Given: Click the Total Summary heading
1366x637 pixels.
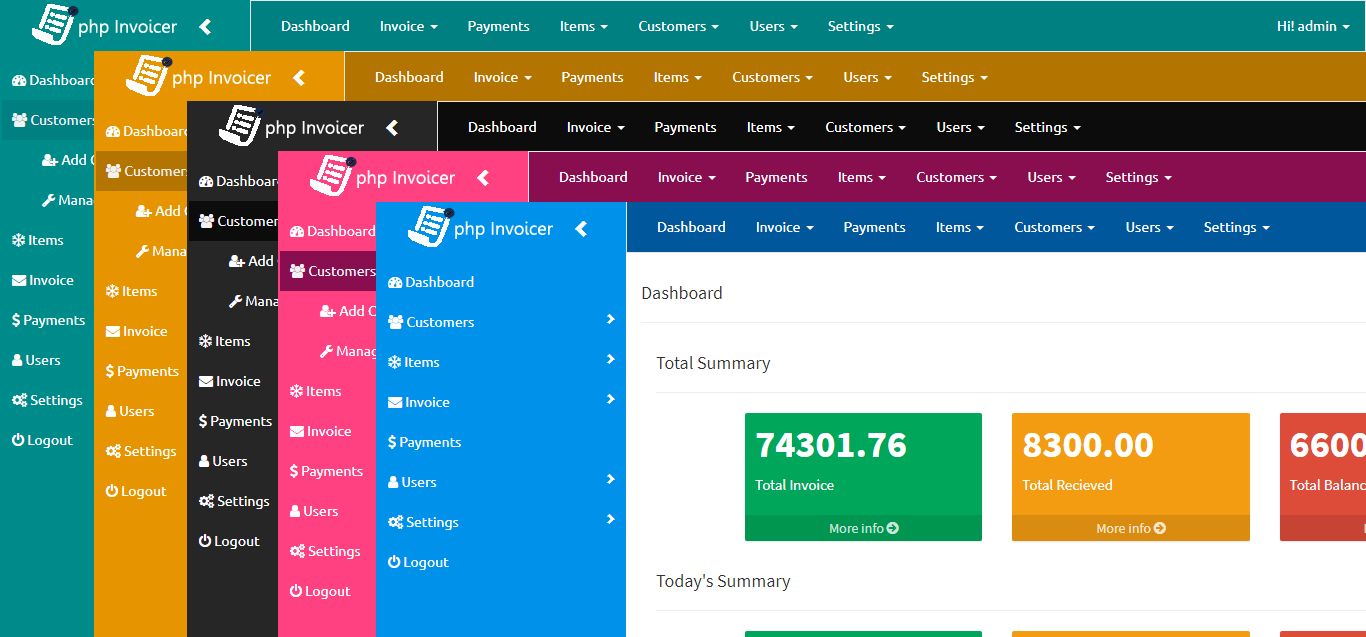Looking at the screenshot, I should click(713, 363).
